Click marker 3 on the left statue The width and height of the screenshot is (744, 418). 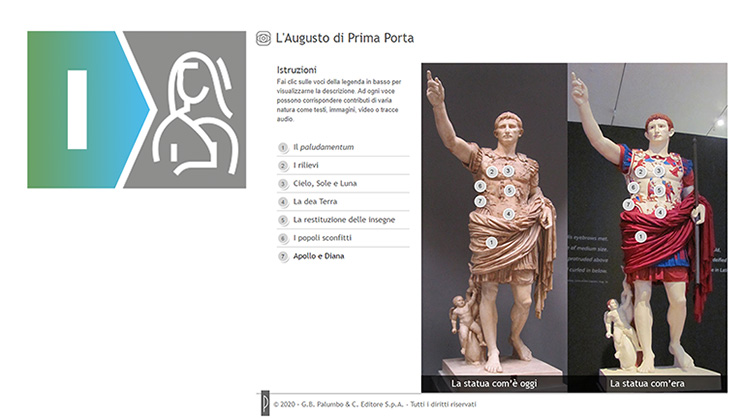508,171
